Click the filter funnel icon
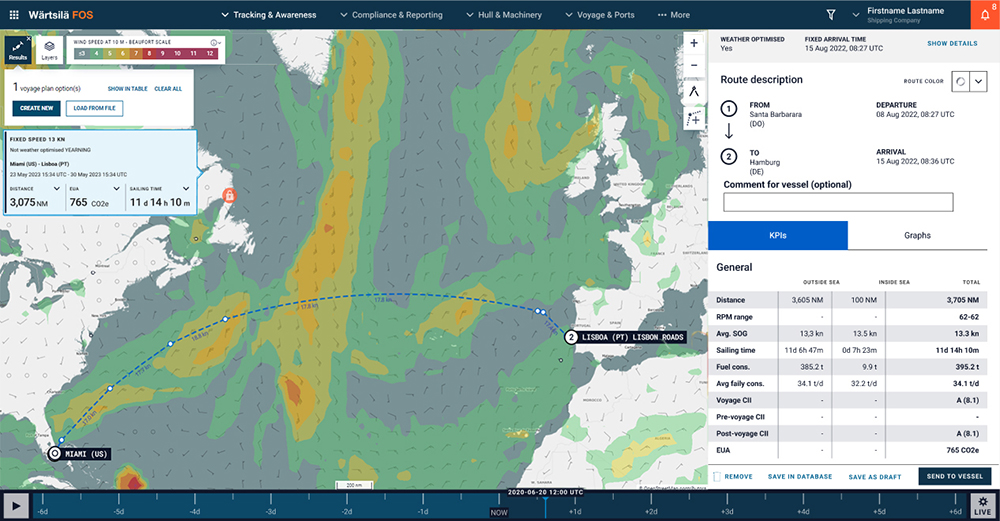1000x521 pixels. point(831,15)
